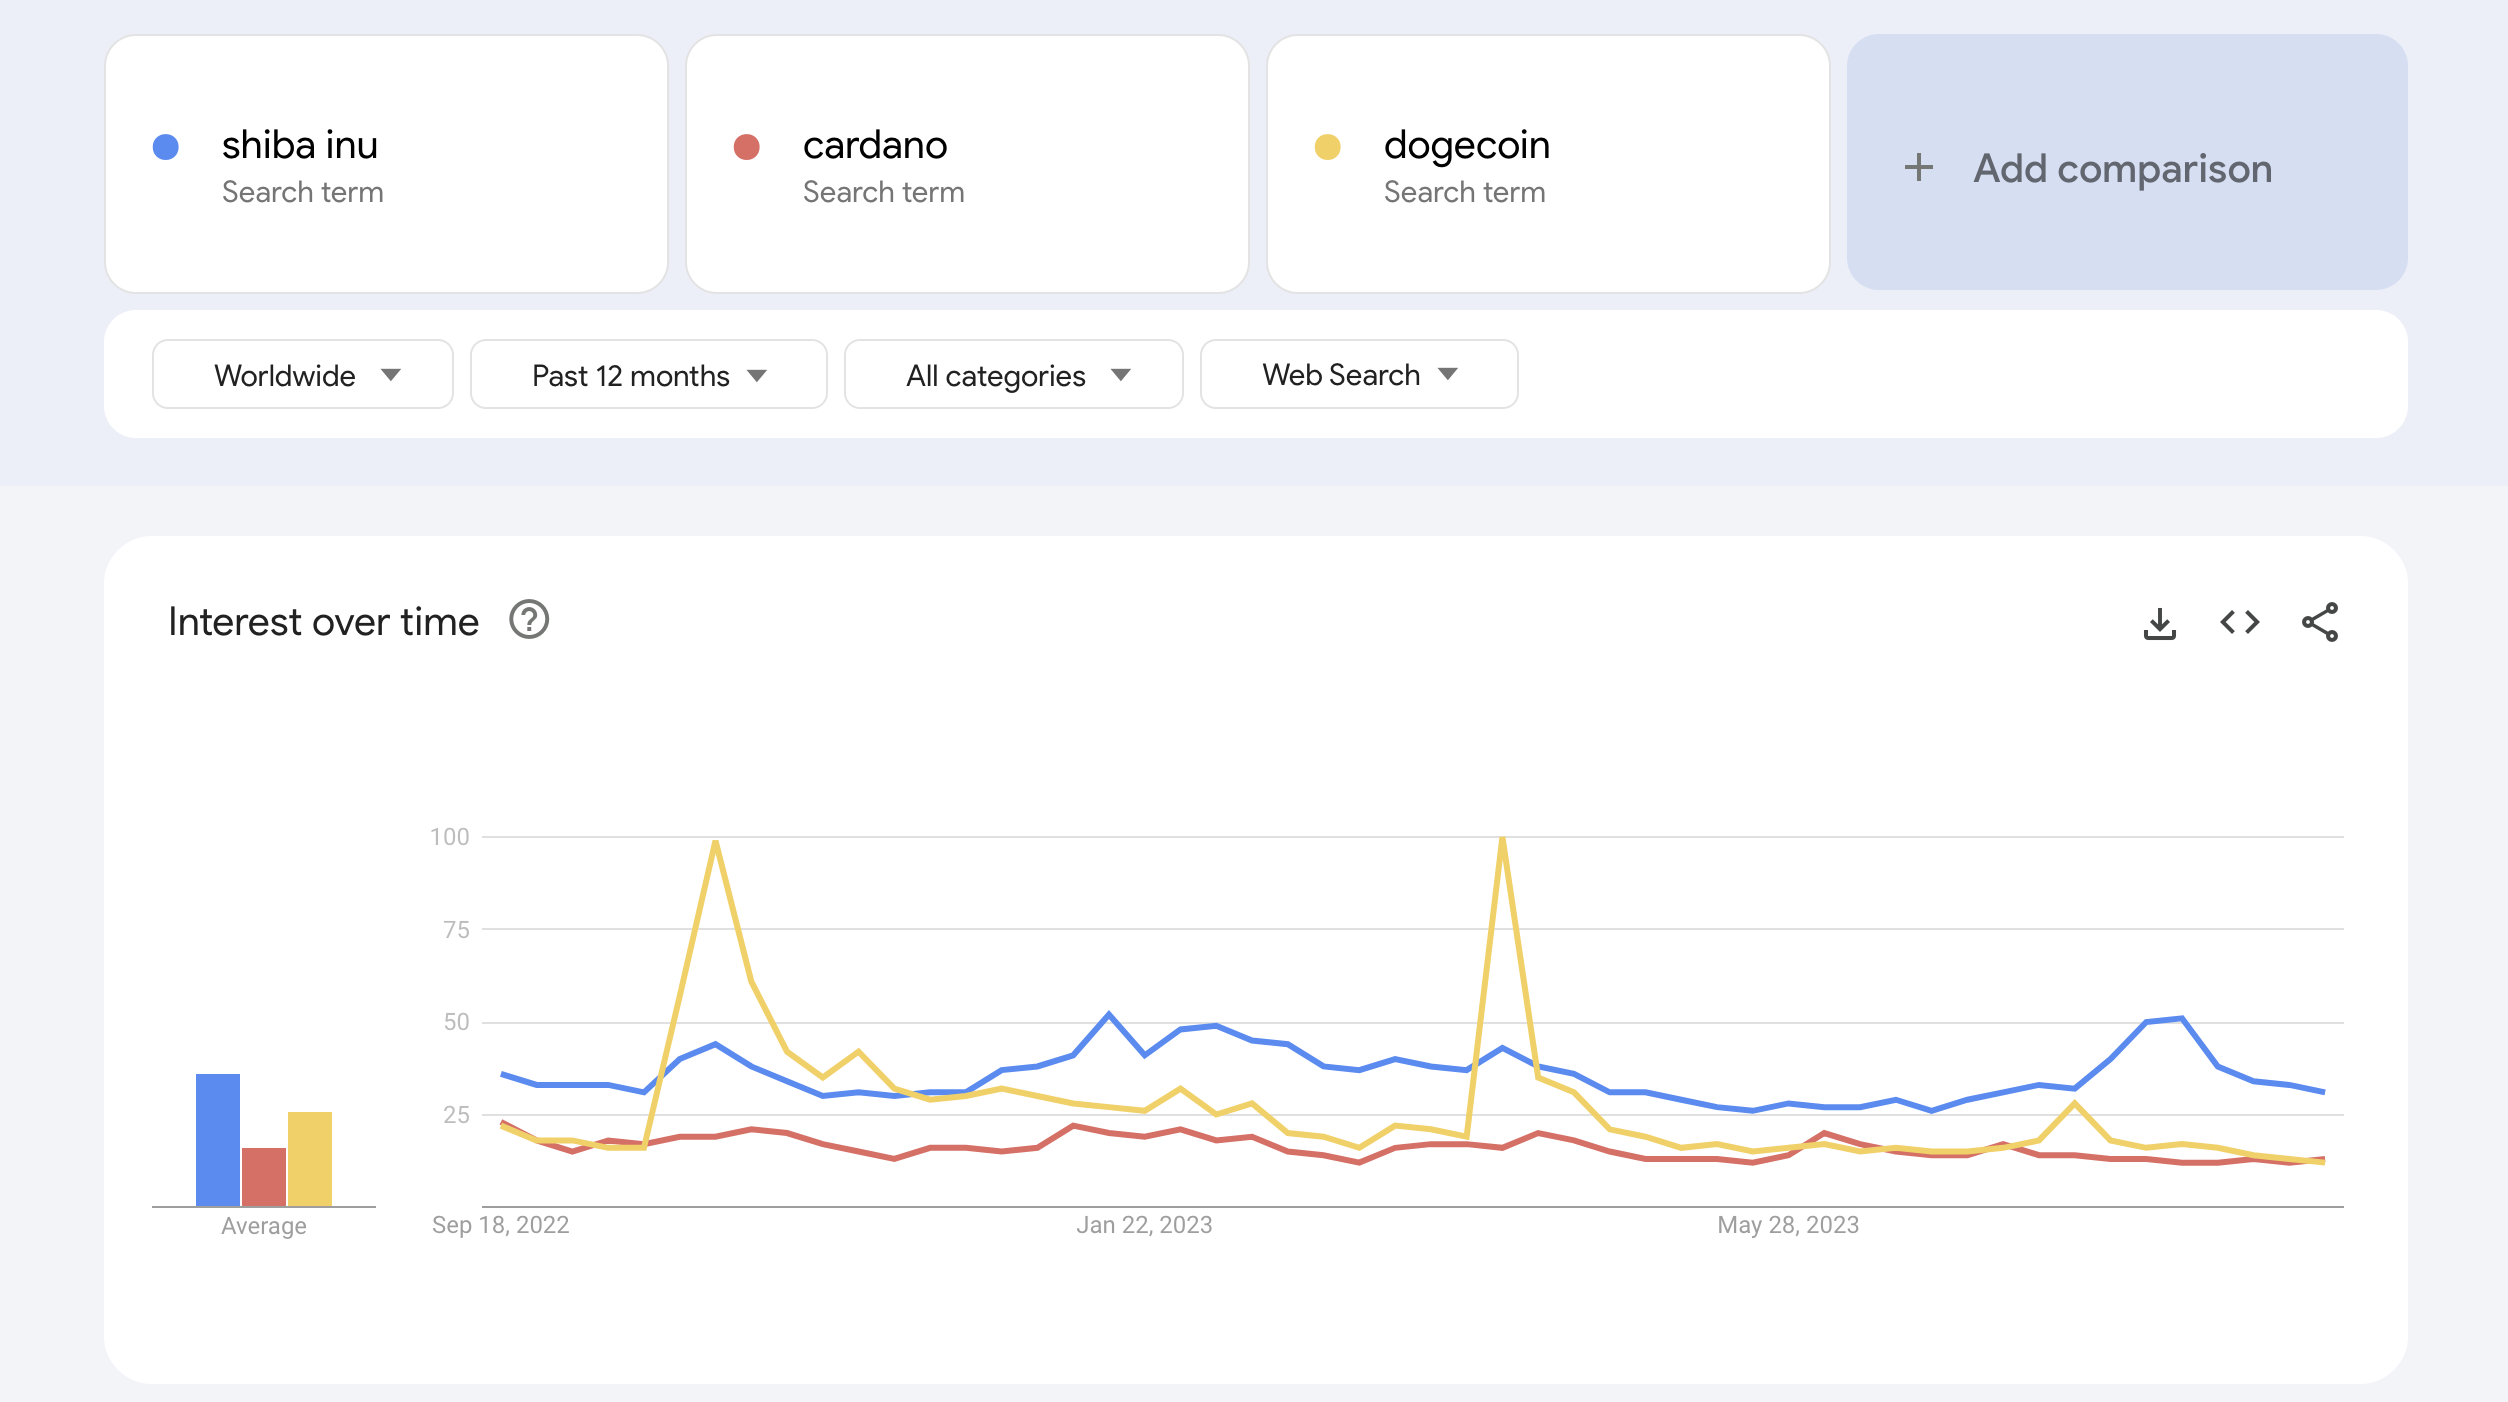Open the Past 12 months time dropdown
This screenshot has width=2508, height=1402.
coord(648,374)
